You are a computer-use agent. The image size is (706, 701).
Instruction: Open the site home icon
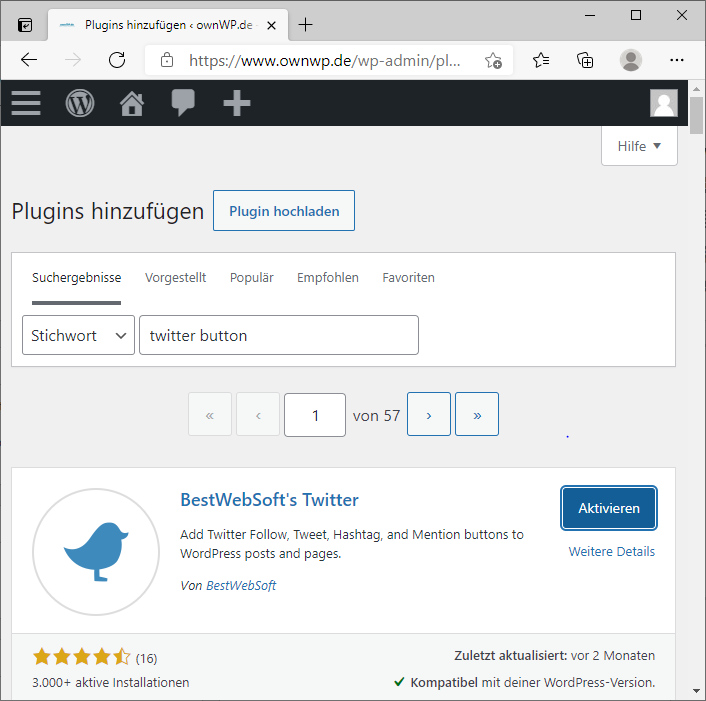pos(131,103)
